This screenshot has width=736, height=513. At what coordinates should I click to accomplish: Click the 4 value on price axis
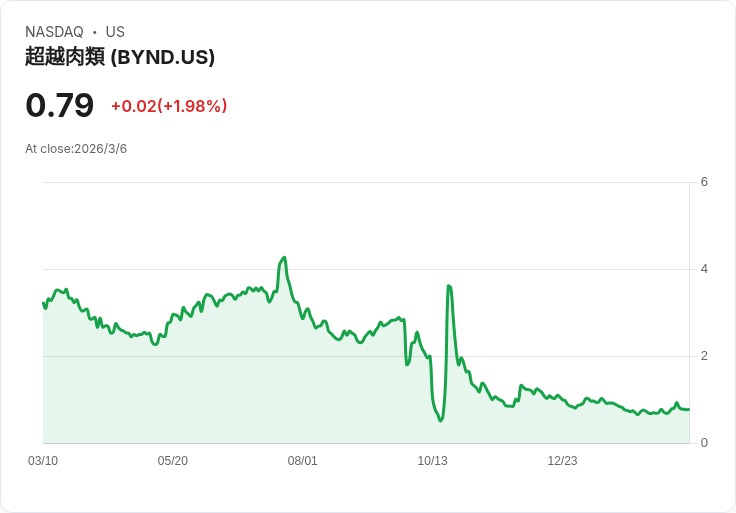tap(704, 269)
